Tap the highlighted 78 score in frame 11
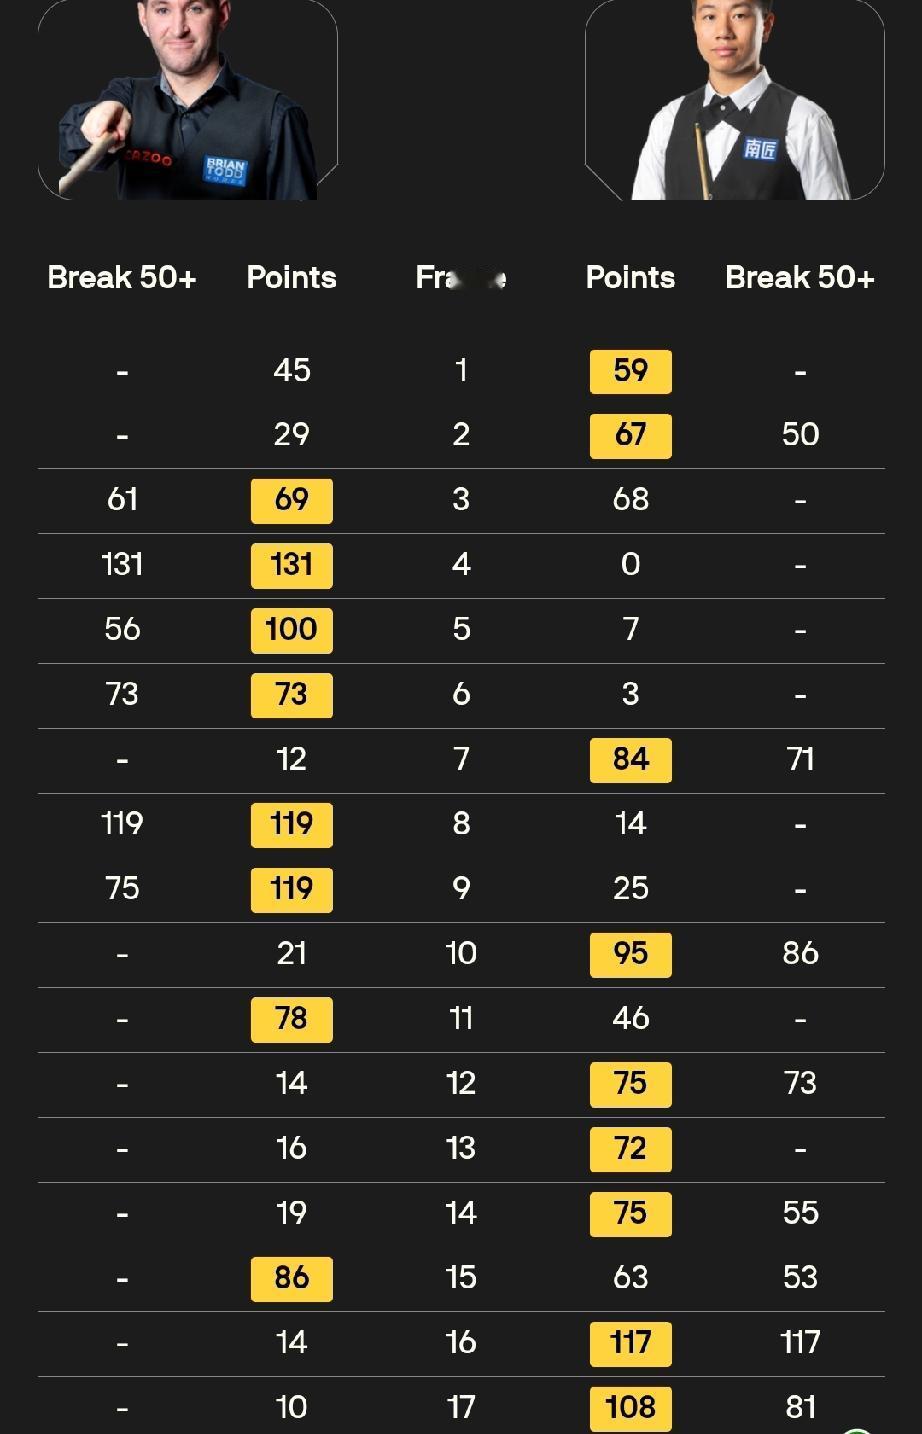This screenshot has width=922, height=1434. point(291,1019)
